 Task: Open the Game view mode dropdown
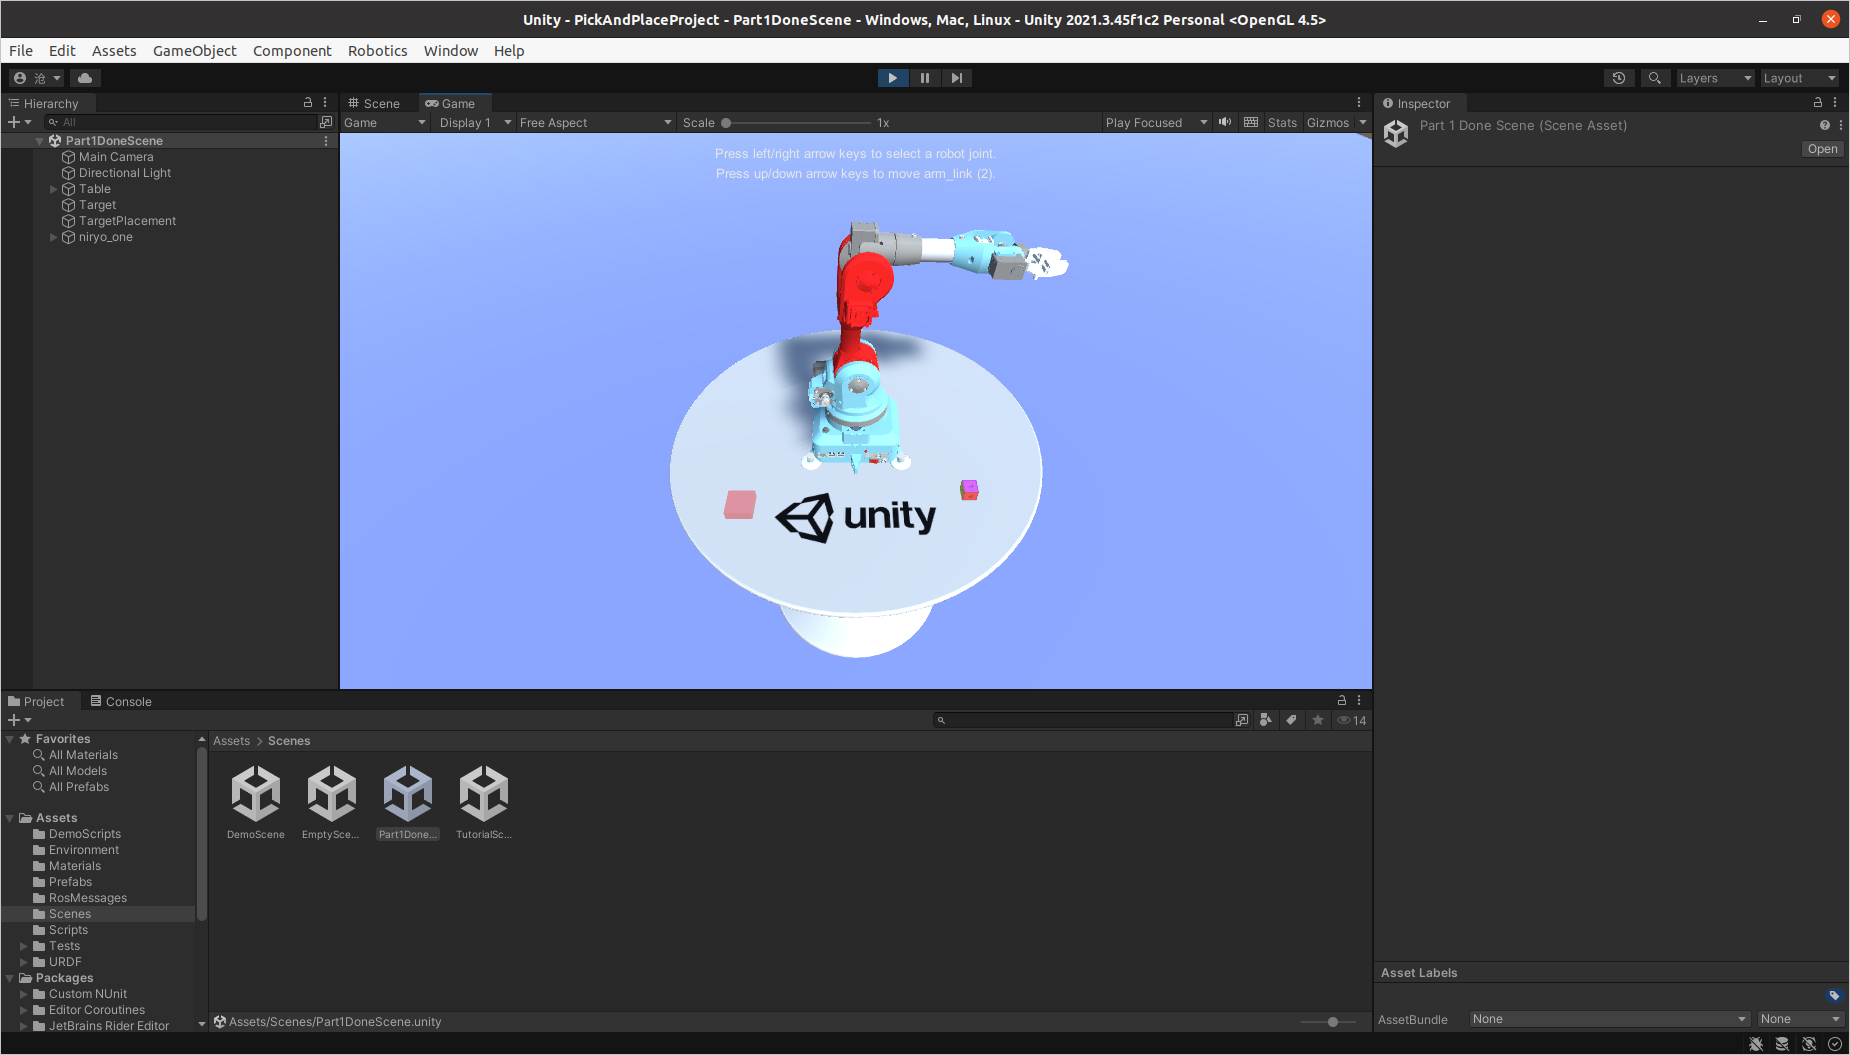385,122
